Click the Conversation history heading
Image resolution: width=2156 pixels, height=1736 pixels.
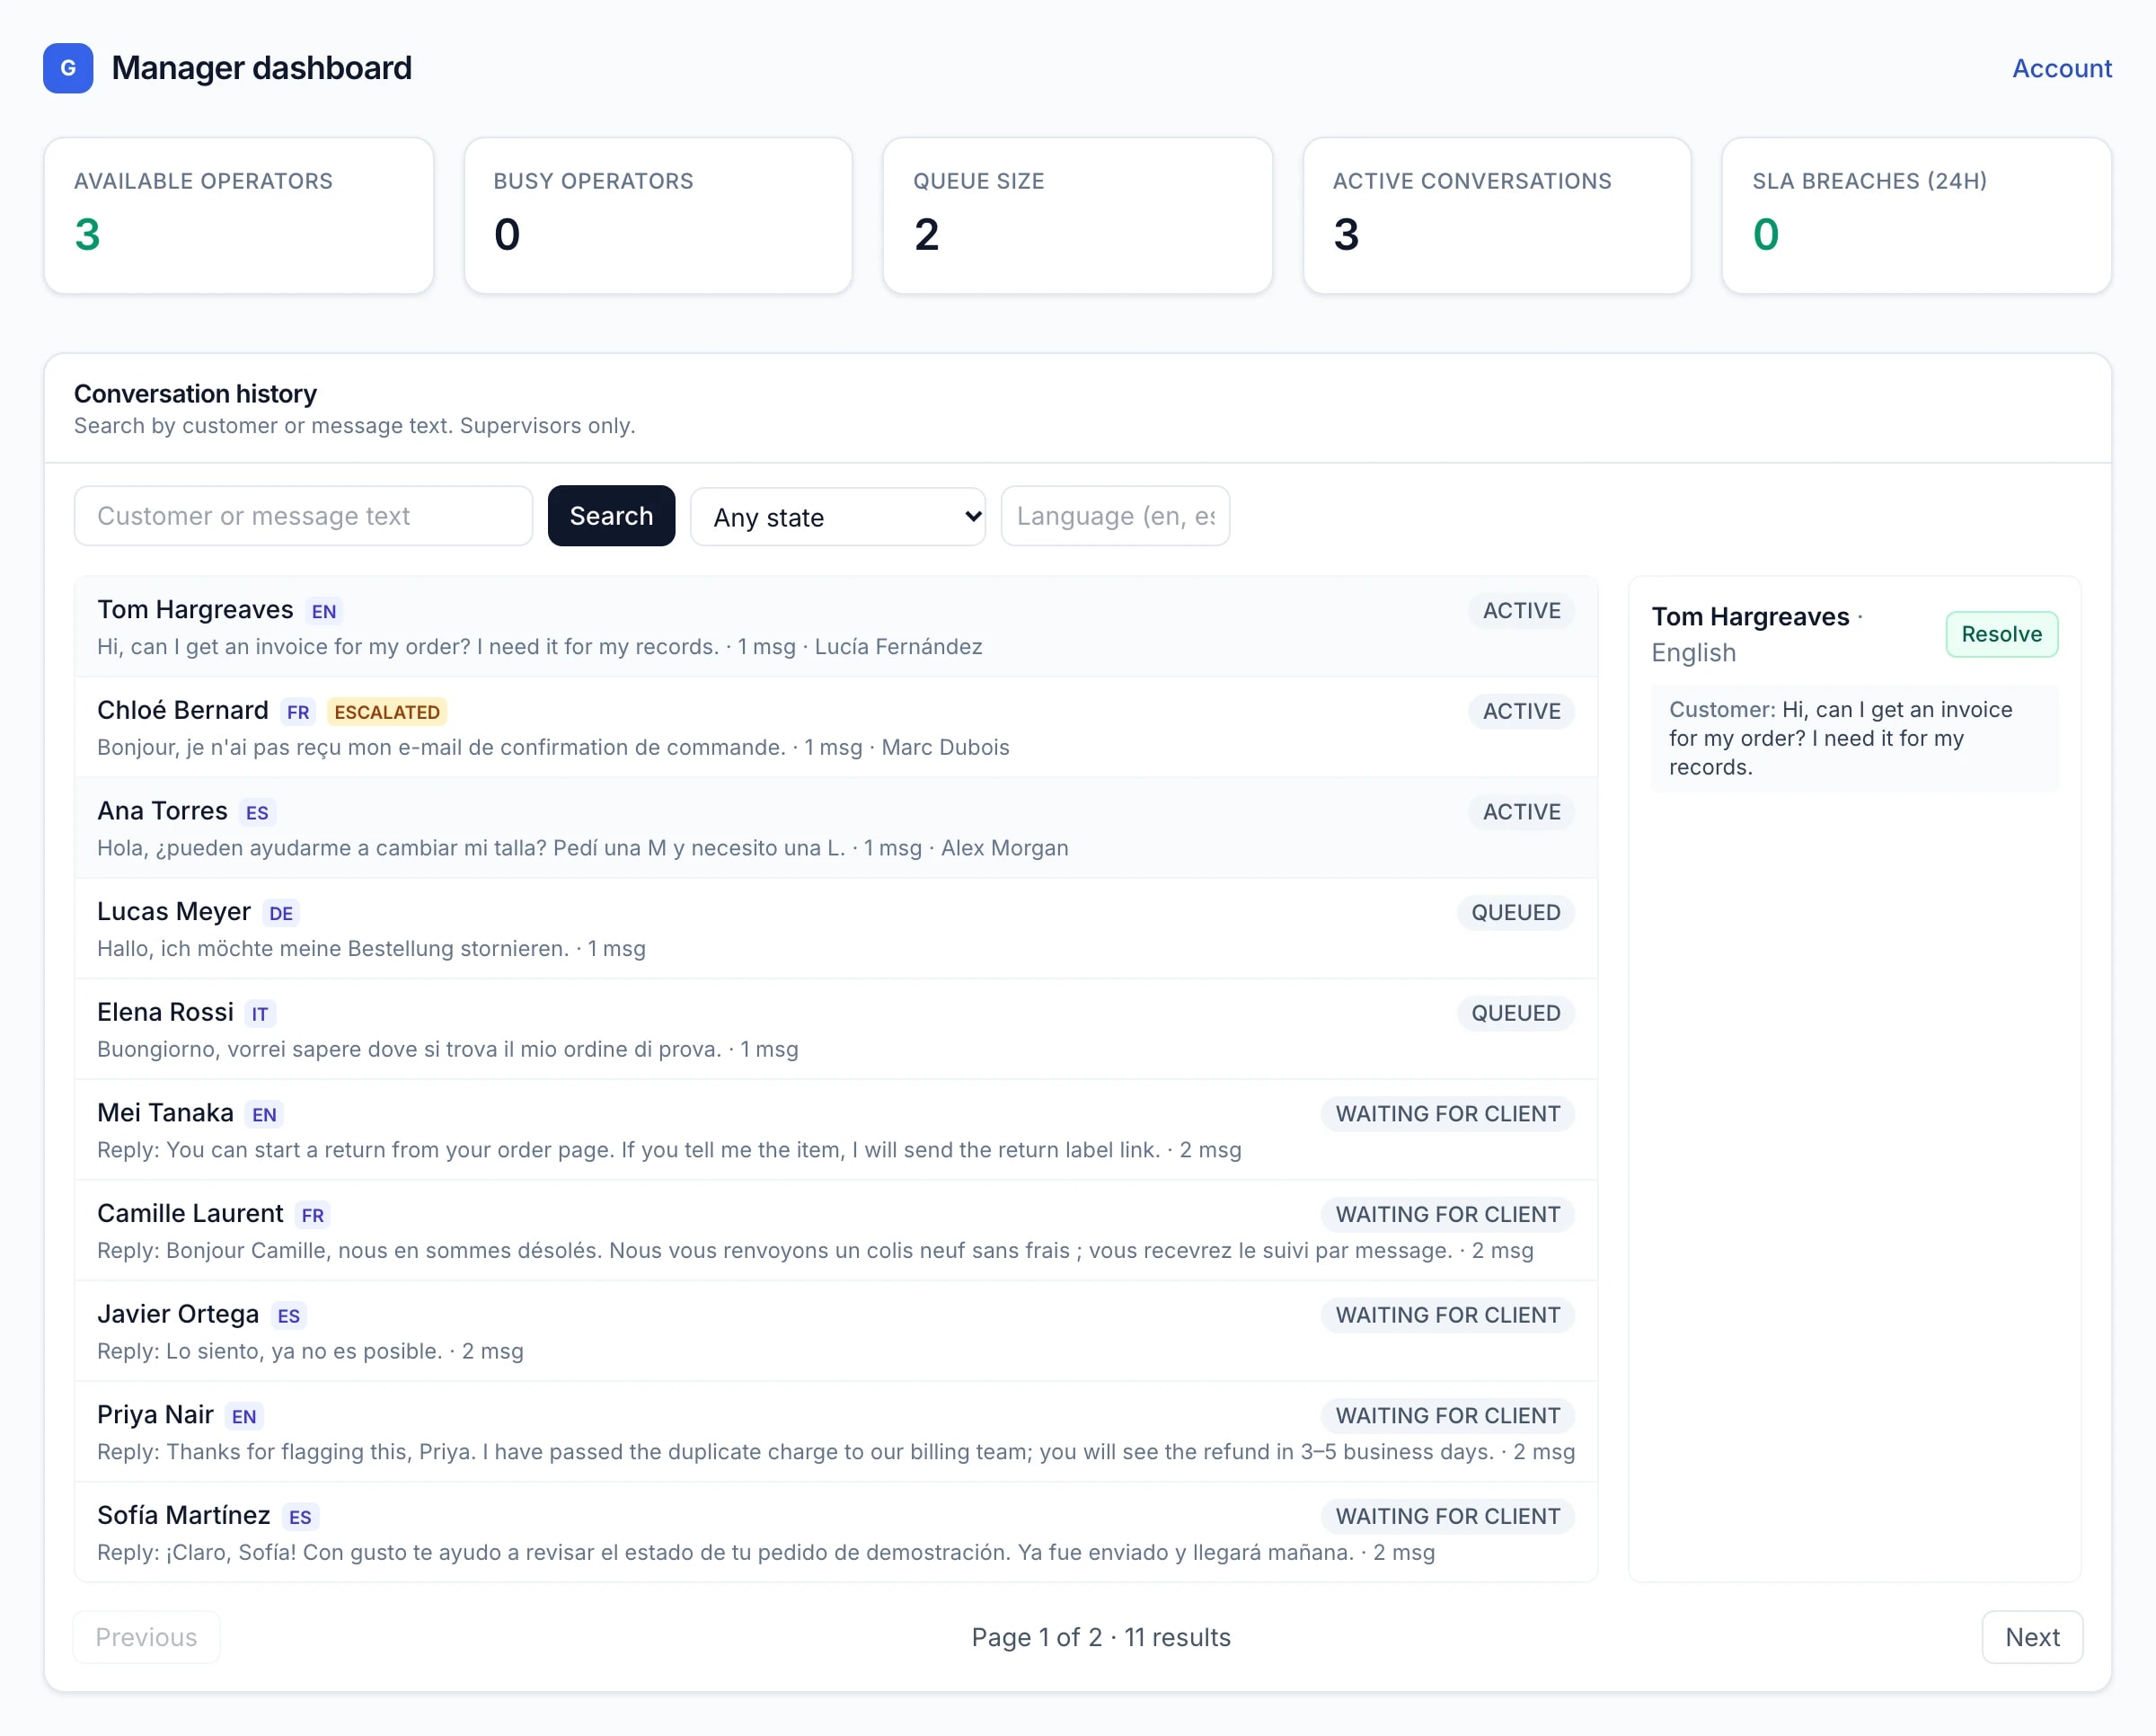196,394
